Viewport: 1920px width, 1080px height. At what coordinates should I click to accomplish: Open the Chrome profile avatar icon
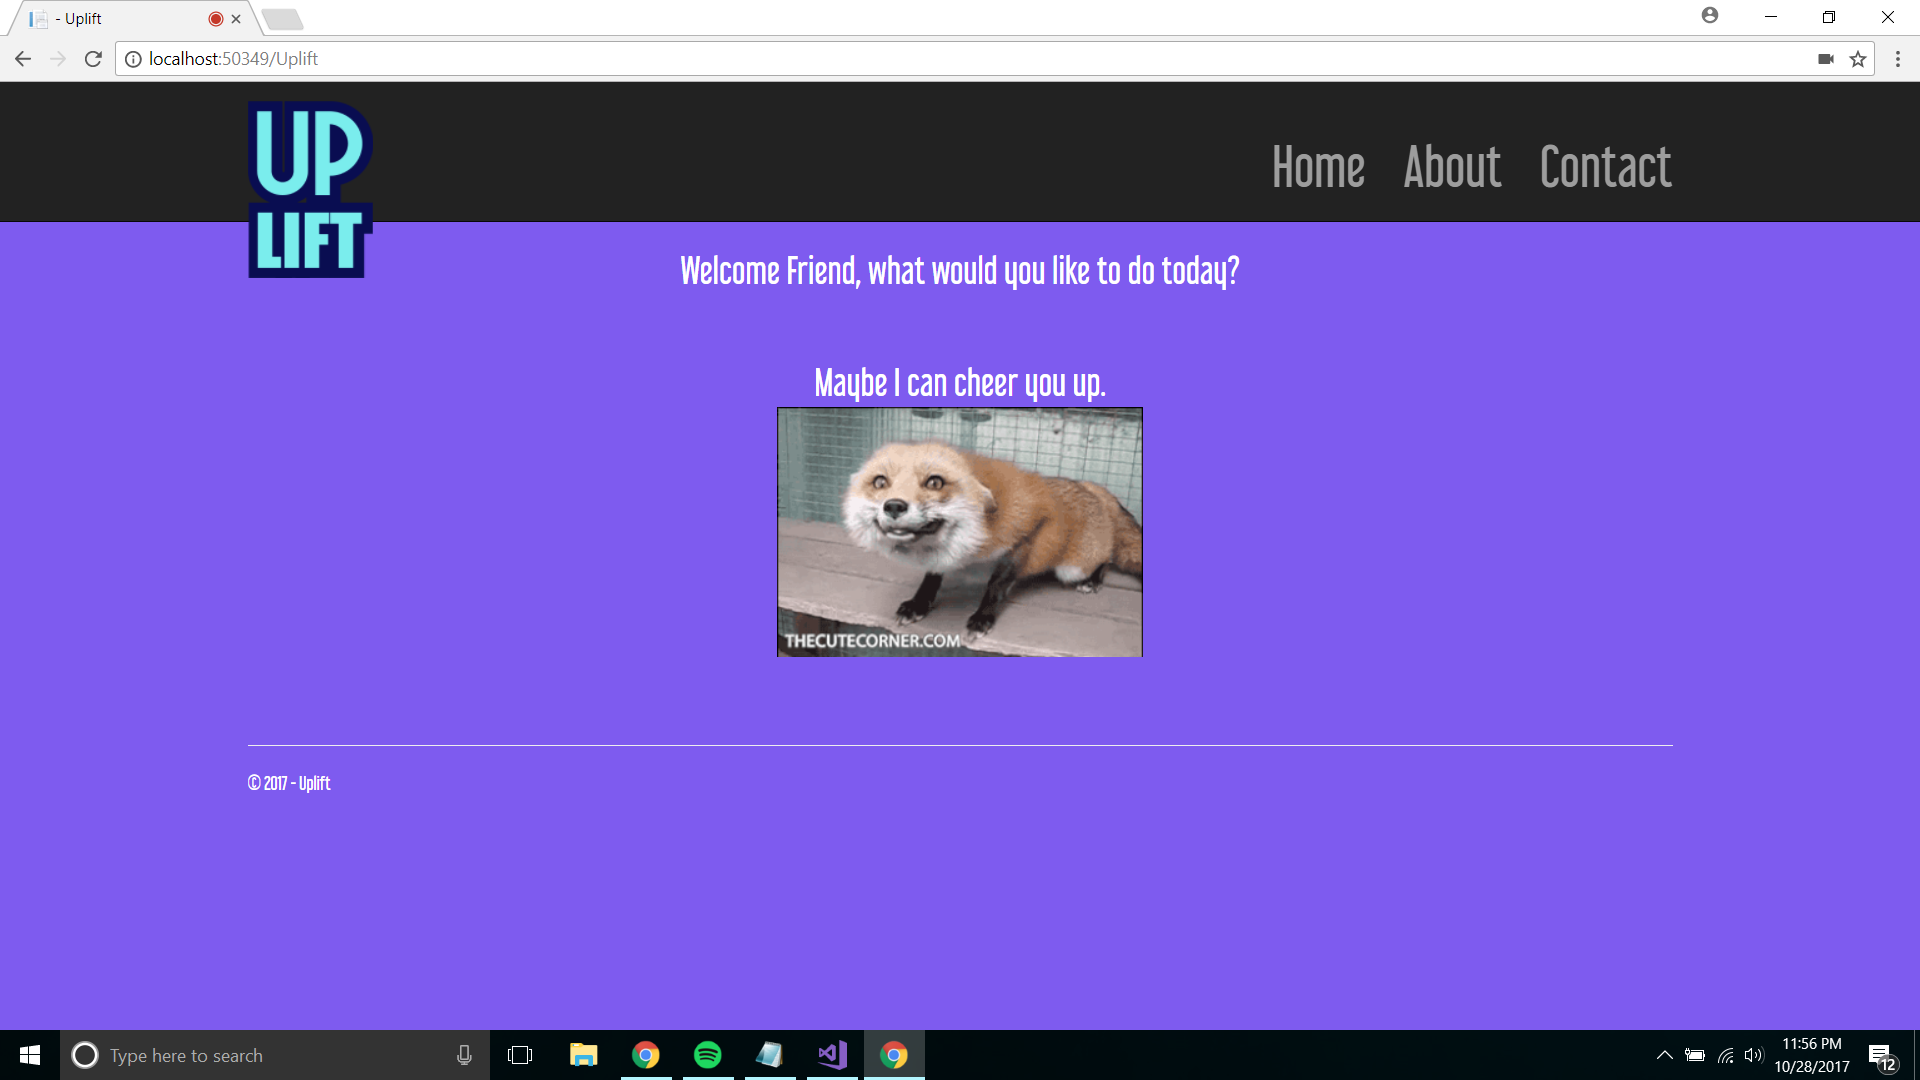click(x=1710, y=16)
